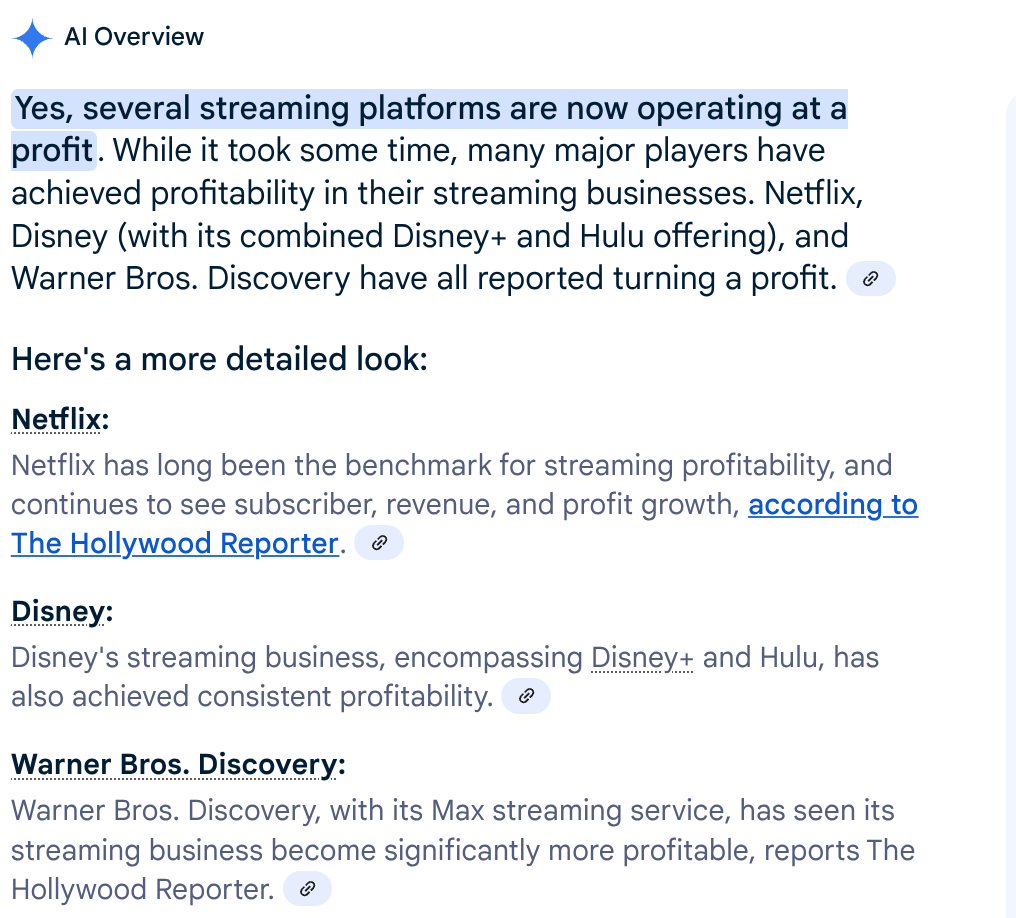Click the dotted-underlined Disney heading
Screen dimensions: 1016x918
pos(58,611)
